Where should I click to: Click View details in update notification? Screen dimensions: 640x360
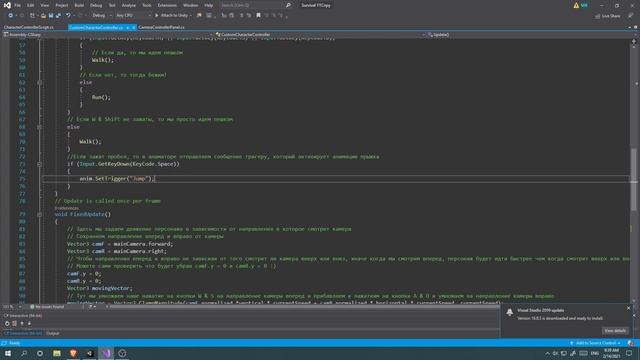615,331
